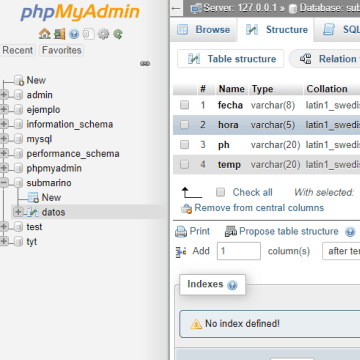360x360 pixels.
Task: Open the Recent tables tab
Action: pos(18,50)
